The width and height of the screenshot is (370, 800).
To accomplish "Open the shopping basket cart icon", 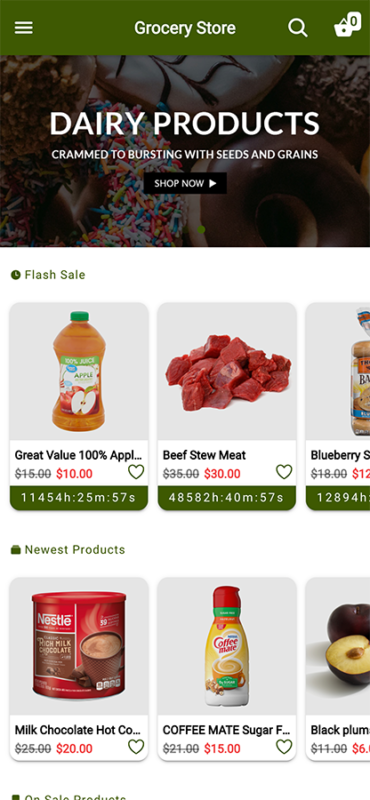I will click(x=347, y=26).
